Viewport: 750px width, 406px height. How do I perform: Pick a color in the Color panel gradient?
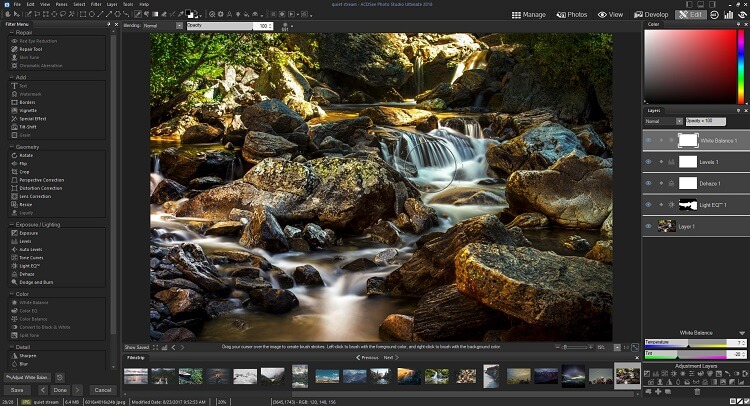pyautogui.click(x=690, y=66)
